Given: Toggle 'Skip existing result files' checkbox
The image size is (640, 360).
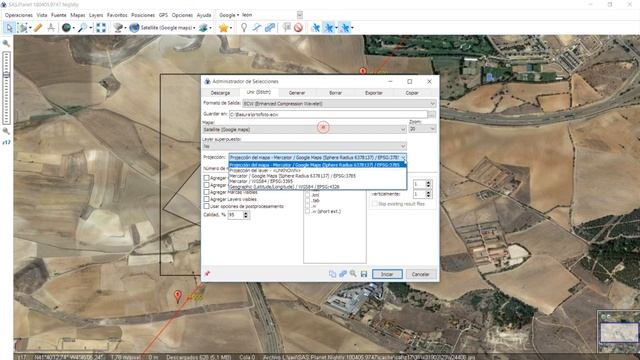Looking at the screenshot, I should (375, 204).
